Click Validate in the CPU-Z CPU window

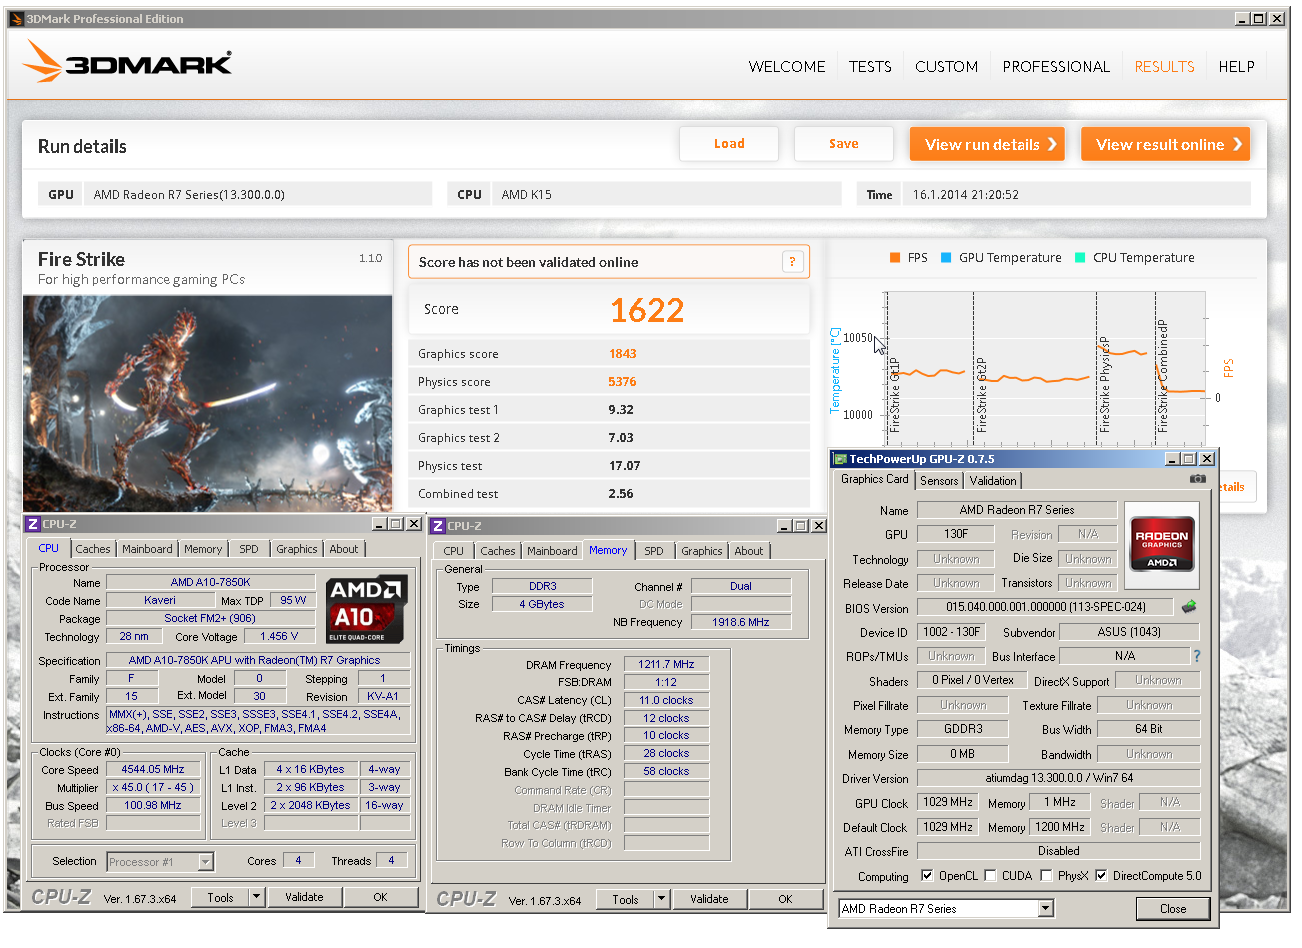pos(304,897)
